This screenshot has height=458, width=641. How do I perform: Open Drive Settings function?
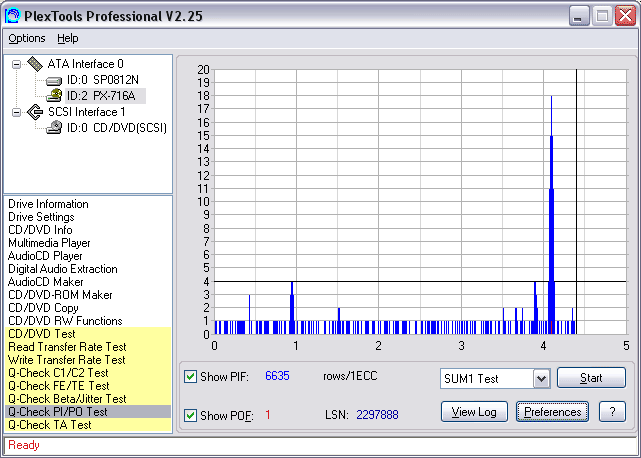click(x=41, y=217)
